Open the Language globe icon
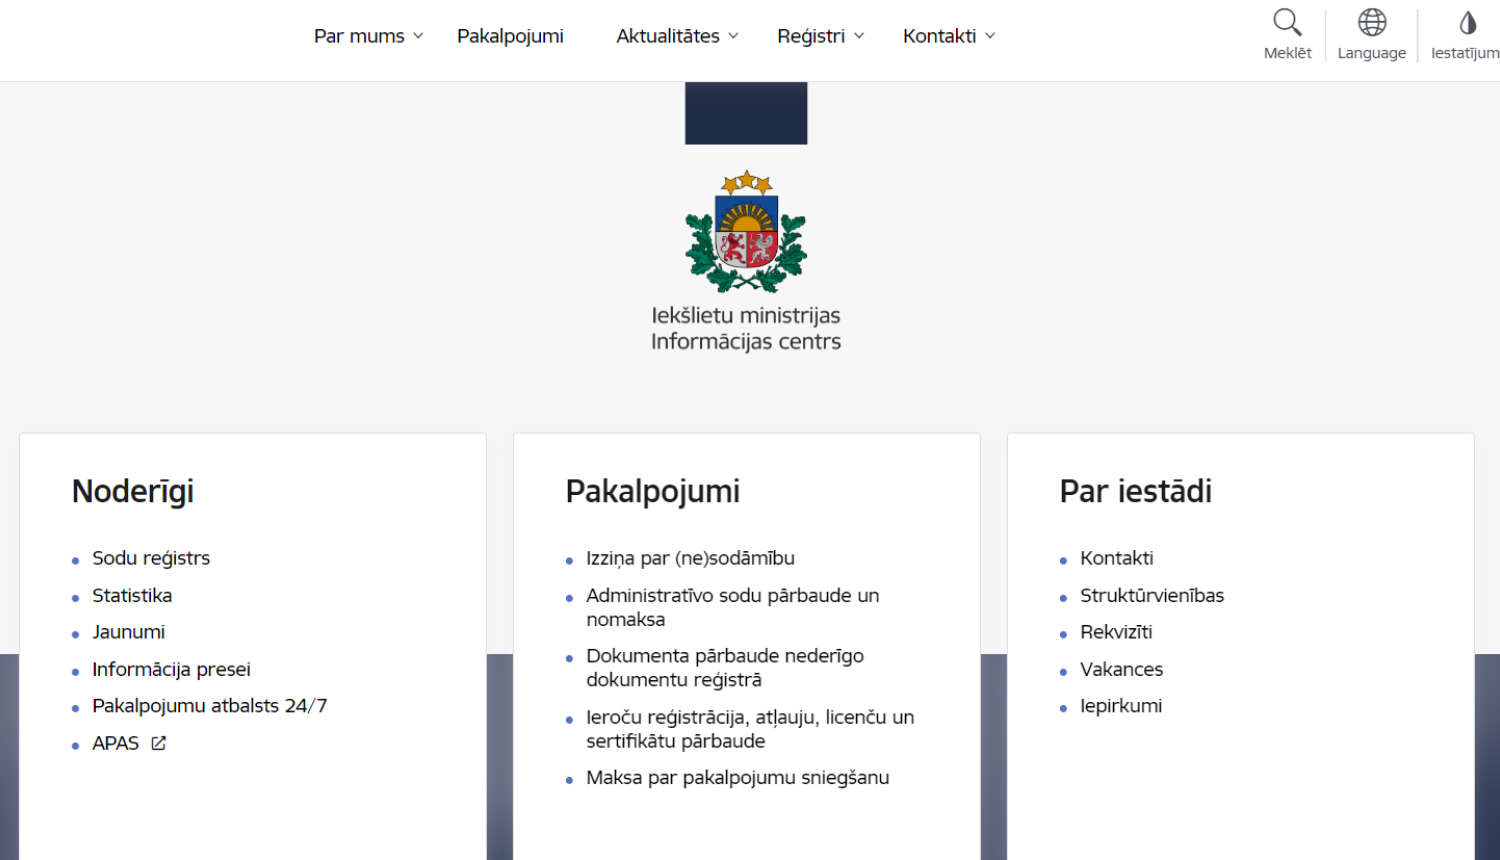 click(1372, 22)
